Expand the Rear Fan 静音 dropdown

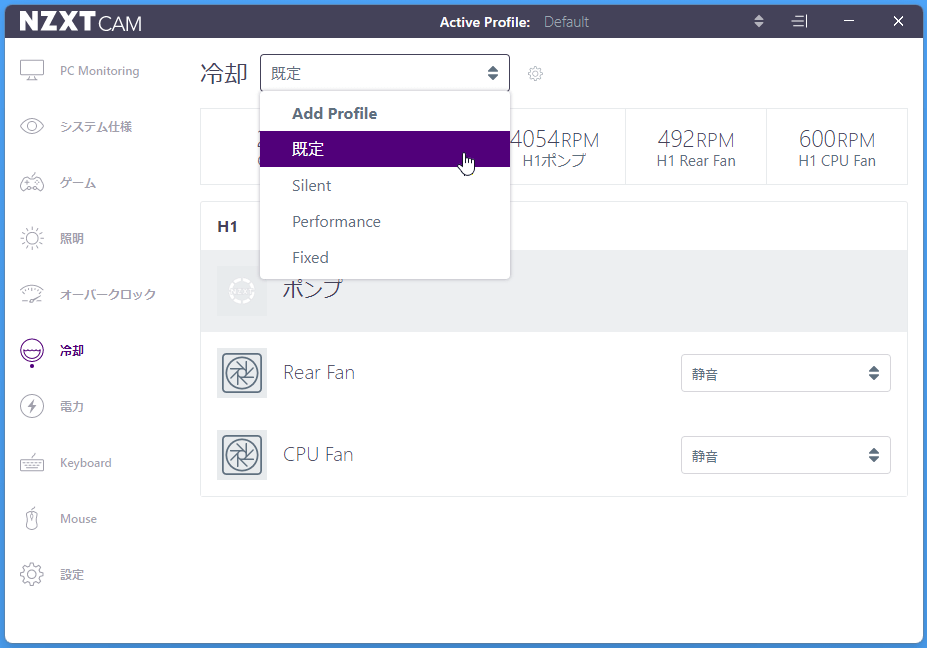[785, 373]
